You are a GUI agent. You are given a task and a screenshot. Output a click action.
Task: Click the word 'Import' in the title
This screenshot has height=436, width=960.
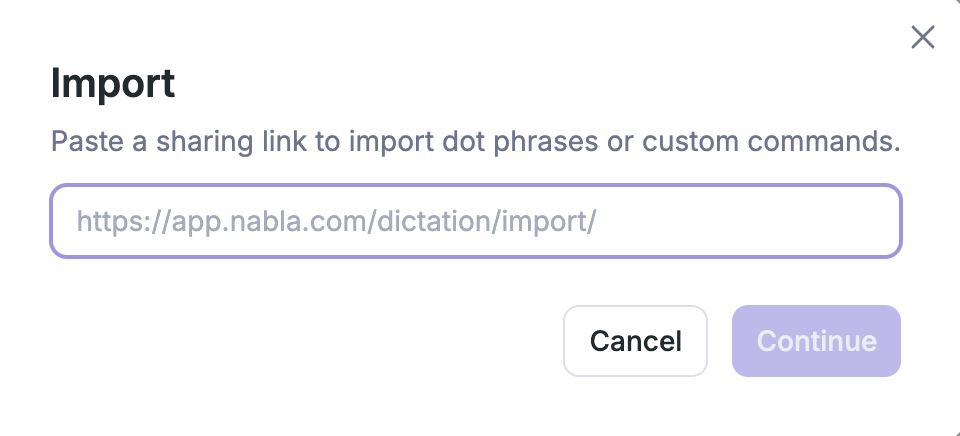(113, 83)
